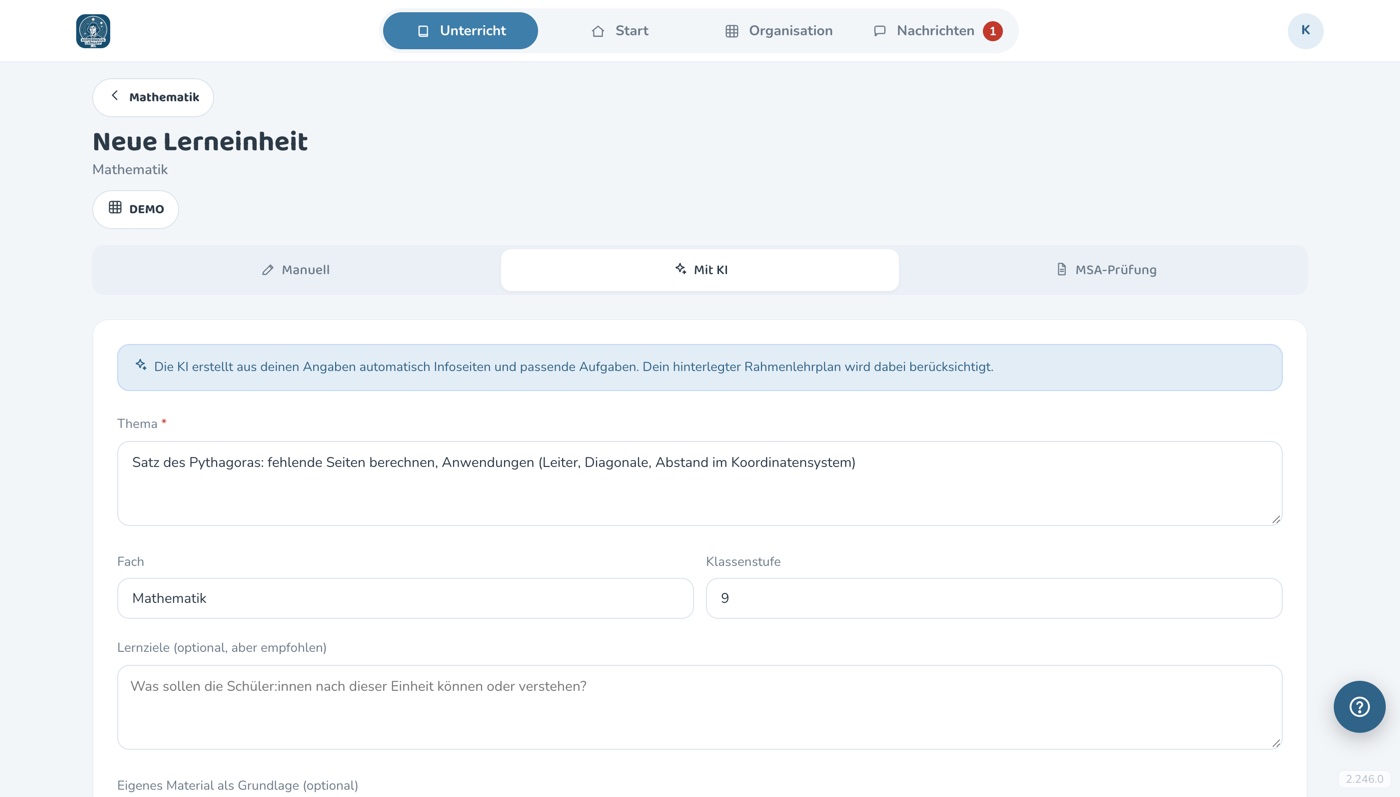Go back to Mathematik
This screenshot has width=1400, height=797.
click(x=153, y=97)
